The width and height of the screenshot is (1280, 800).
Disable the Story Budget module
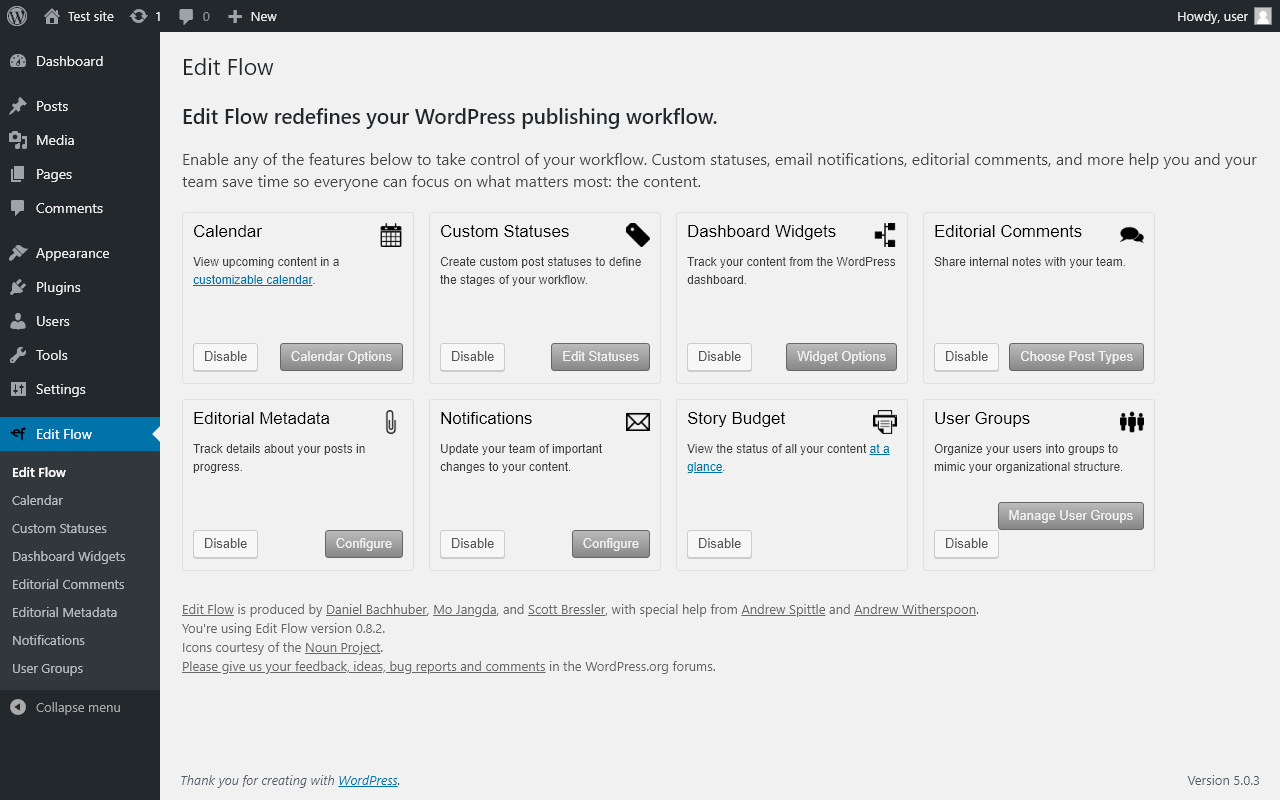(720, 544)
